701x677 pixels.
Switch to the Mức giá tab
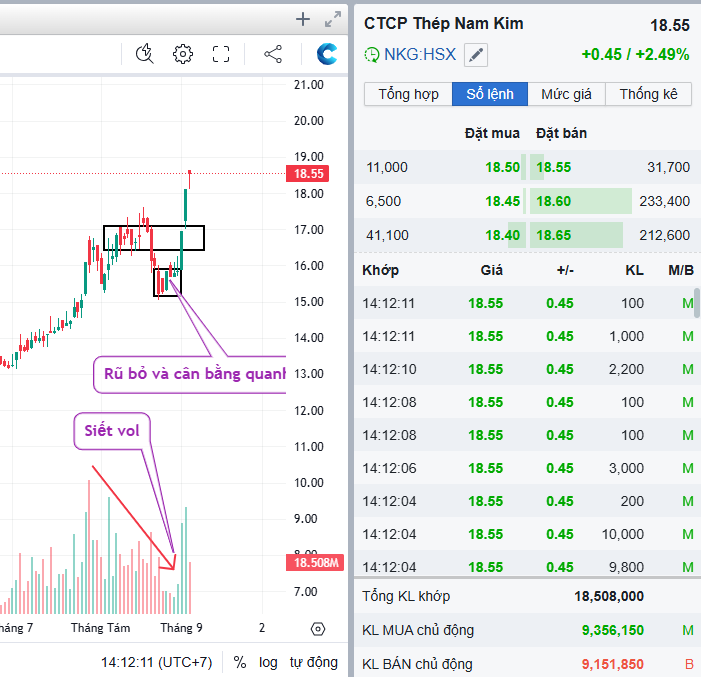pos(566,94)
